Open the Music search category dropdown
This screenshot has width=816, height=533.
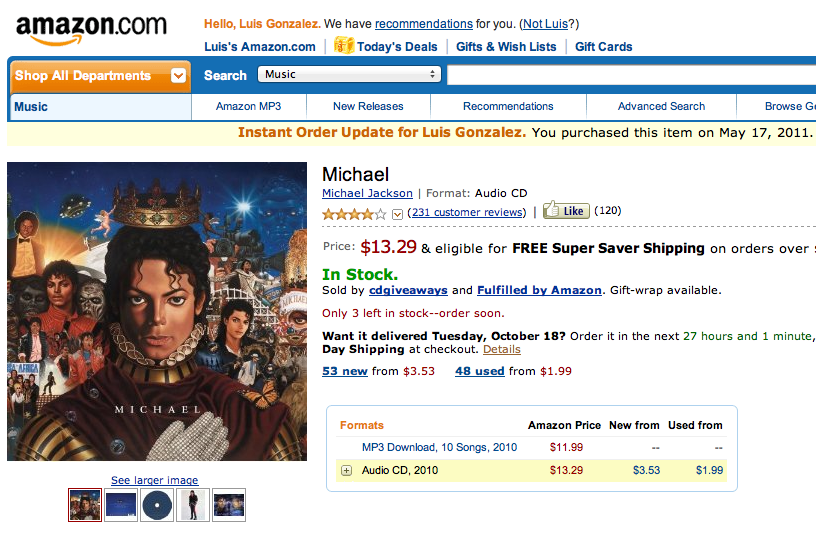pos(349,74)
